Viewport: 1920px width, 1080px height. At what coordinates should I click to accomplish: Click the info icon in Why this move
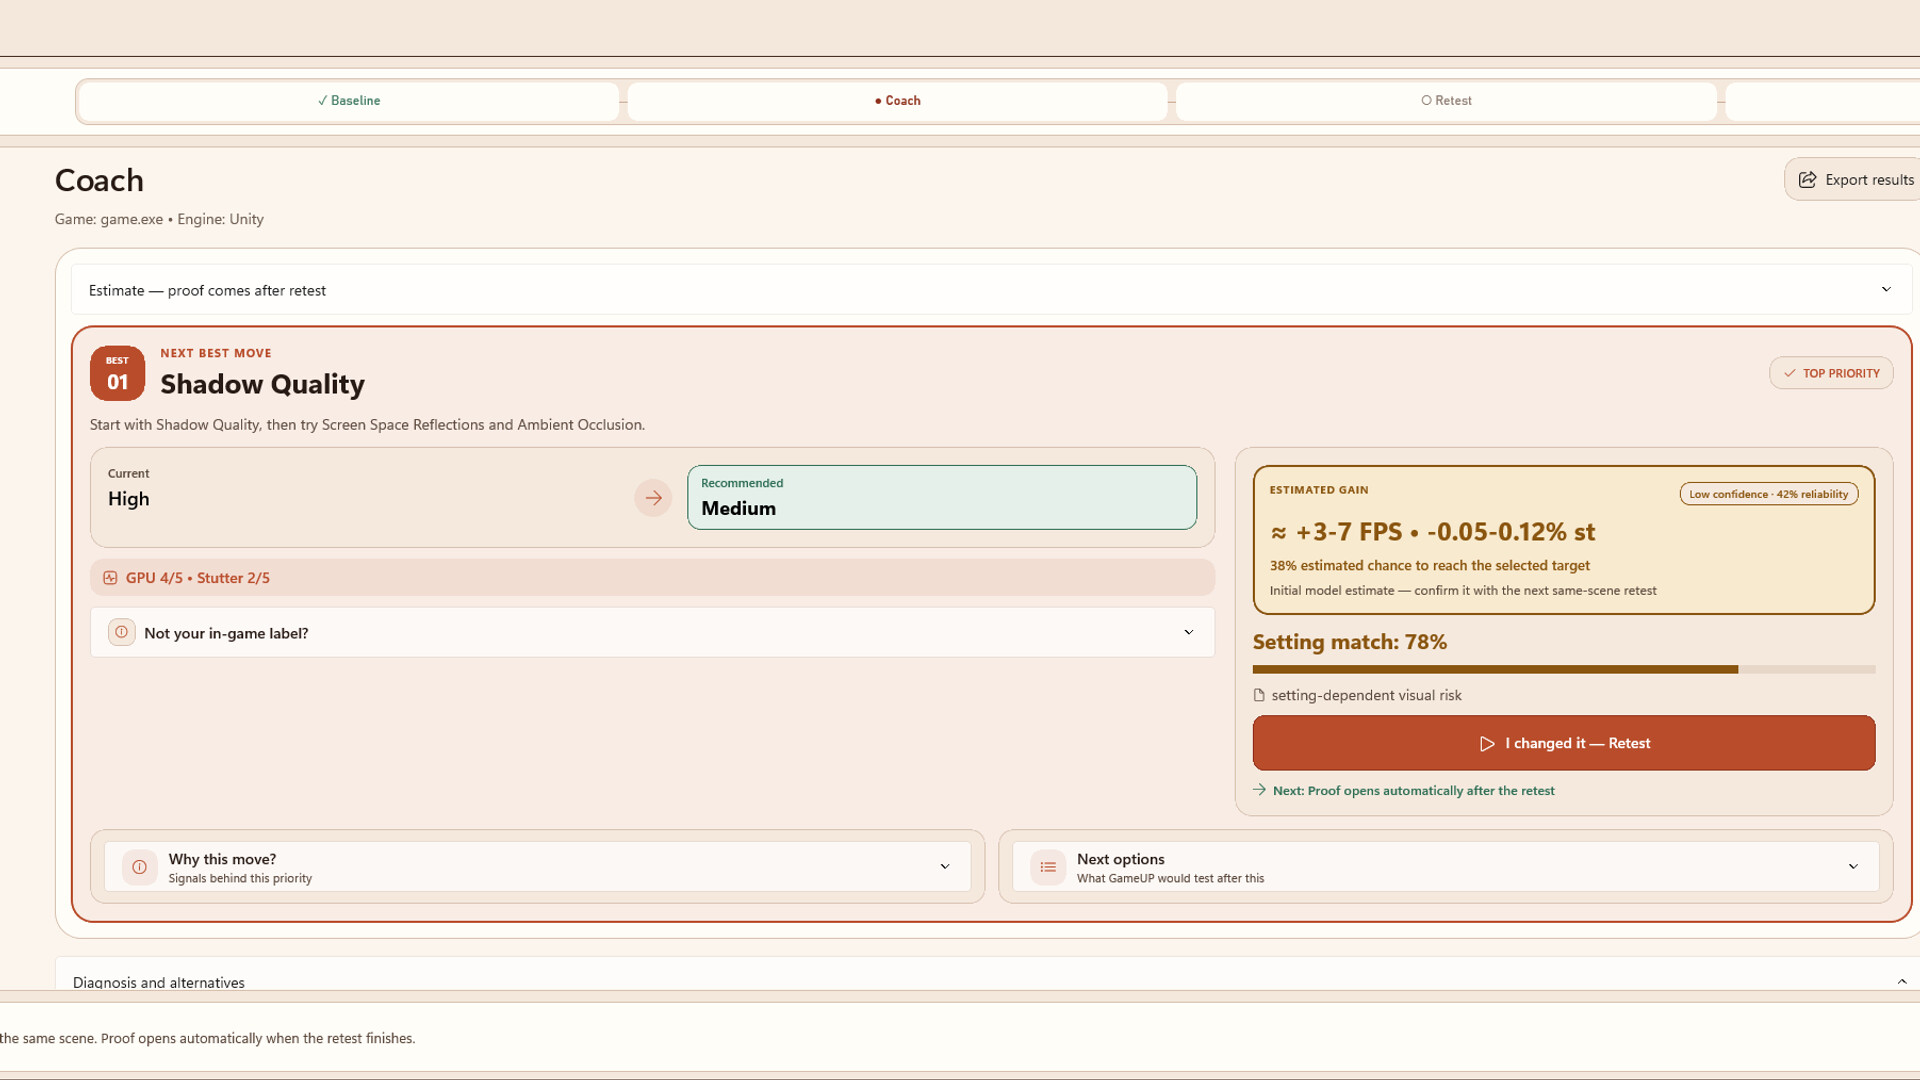(140, 867)
